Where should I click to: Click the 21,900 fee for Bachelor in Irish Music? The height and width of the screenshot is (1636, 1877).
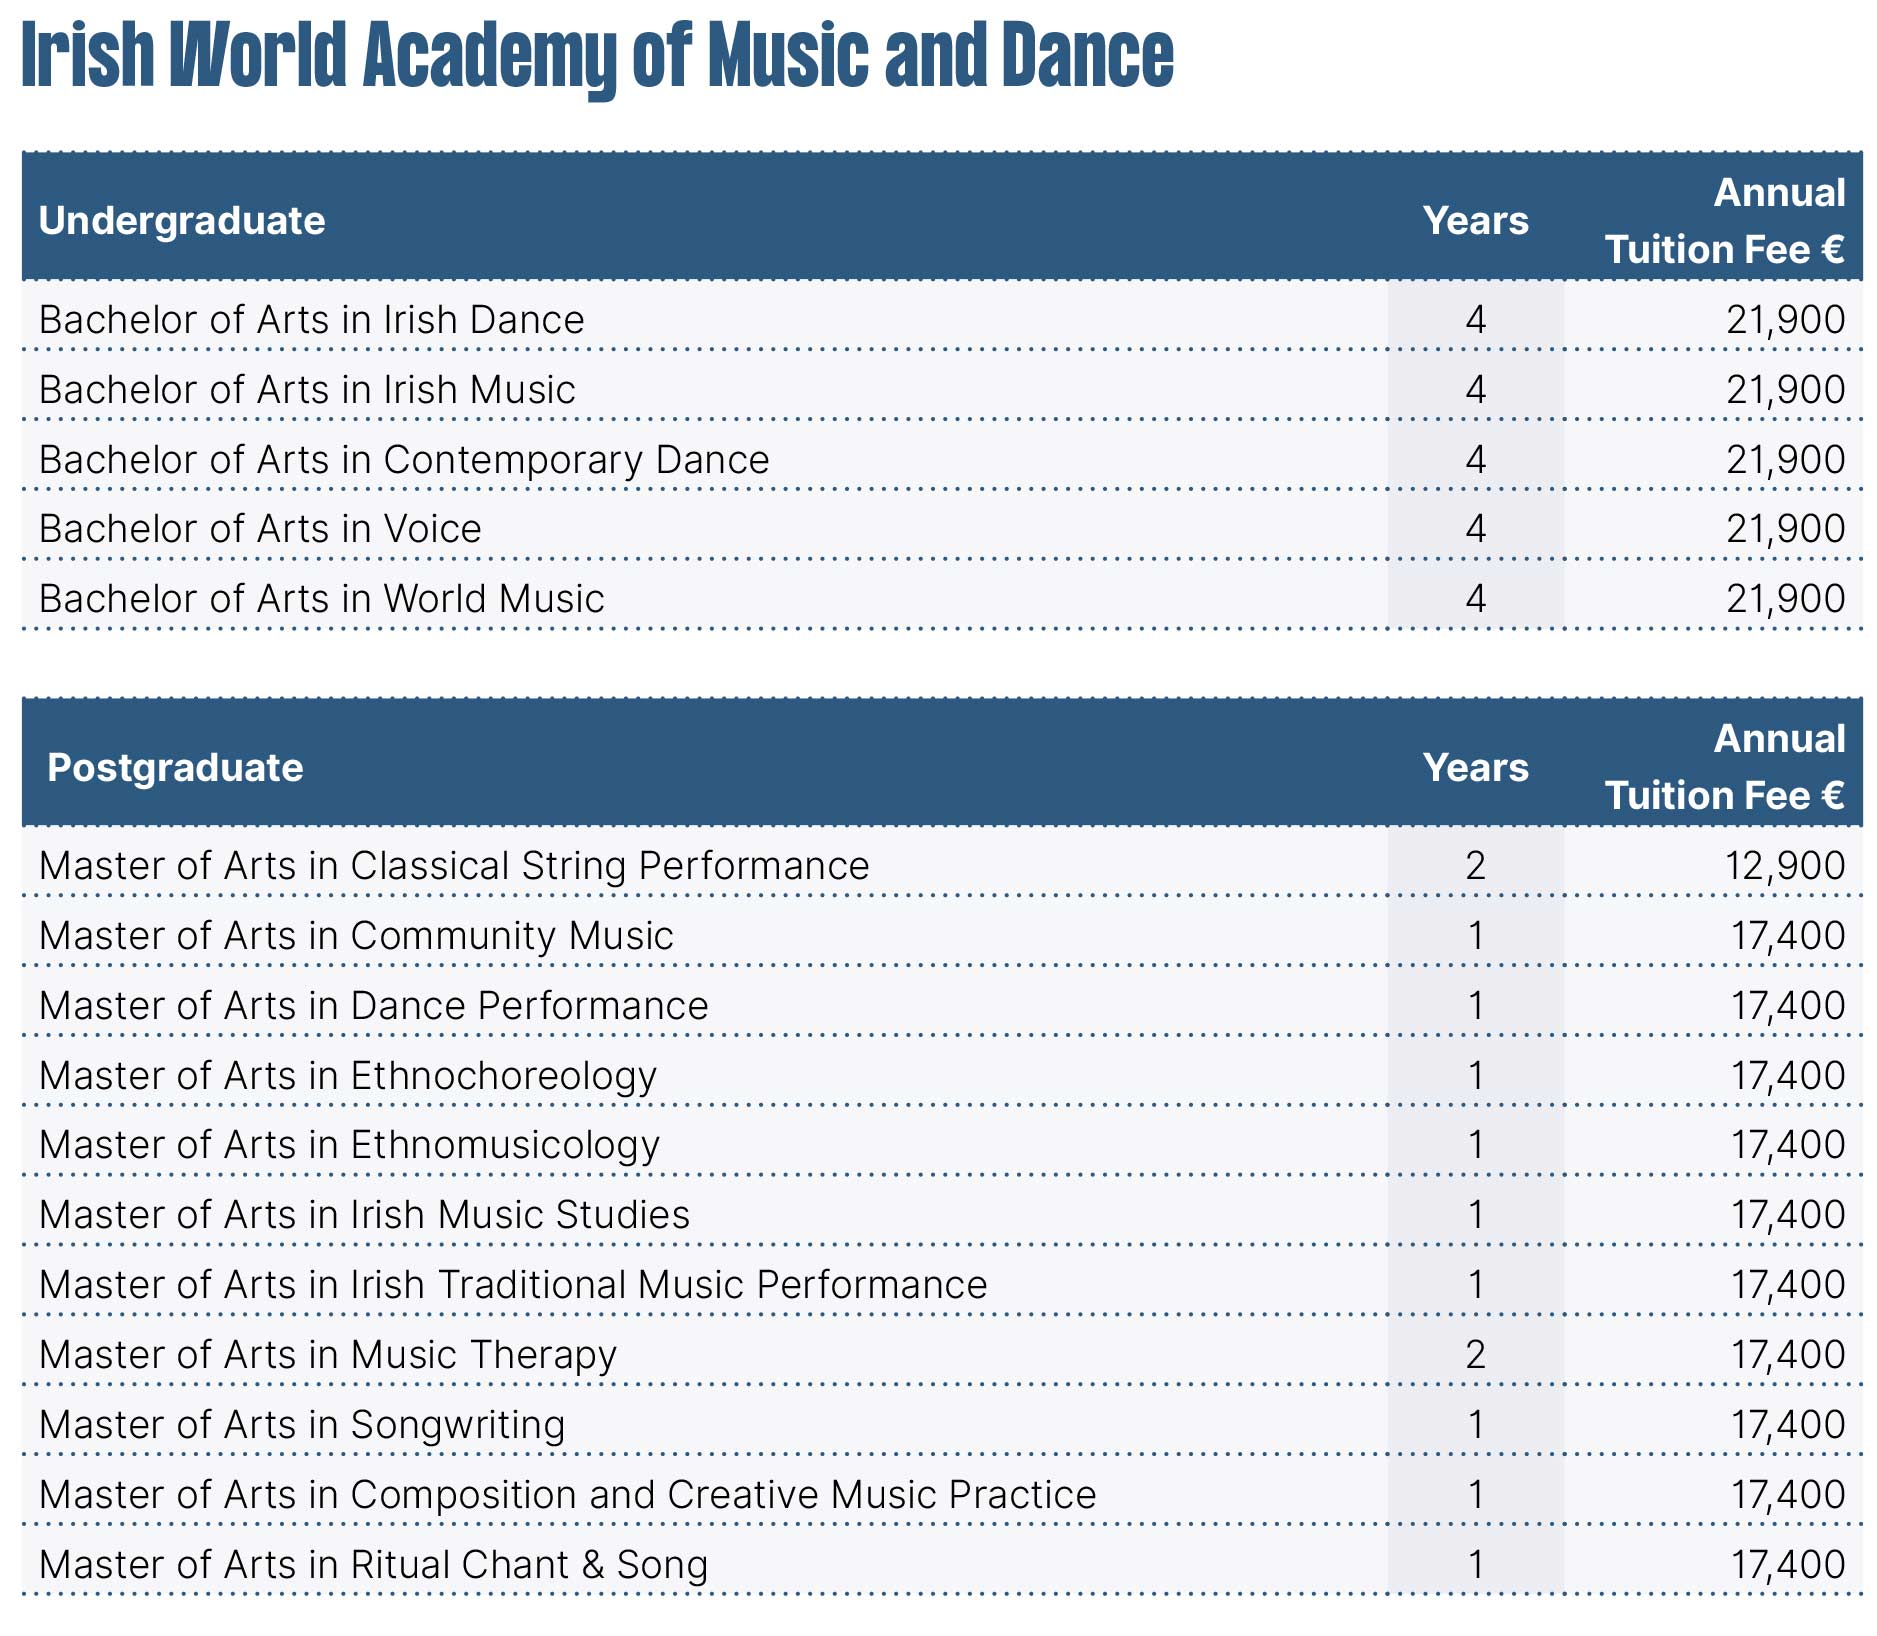point(1785,390)
